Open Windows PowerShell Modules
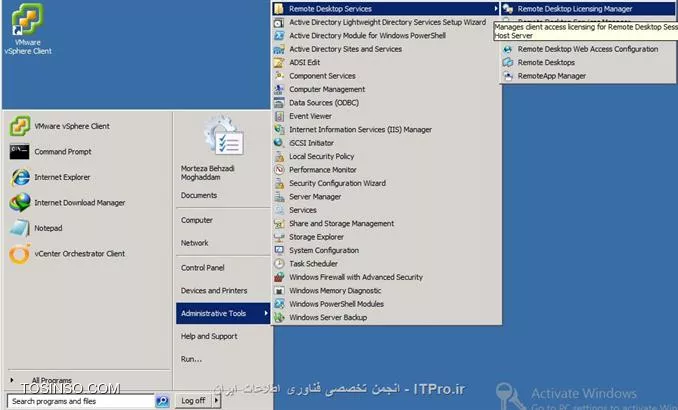Viewport: 678px width, 410px height. tap(336, 304)
